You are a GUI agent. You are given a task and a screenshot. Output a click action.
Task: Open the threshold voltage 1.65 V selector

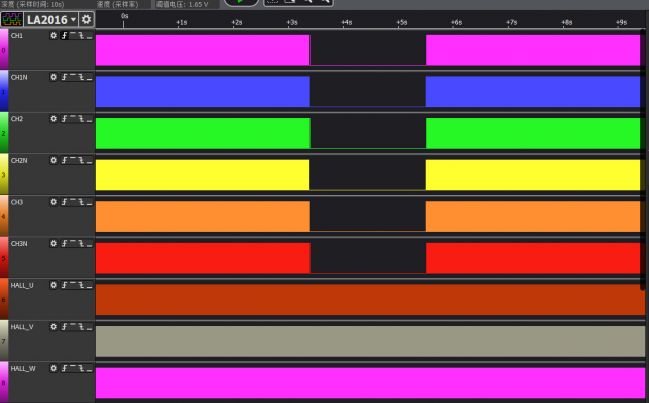[x=182, y=4]
